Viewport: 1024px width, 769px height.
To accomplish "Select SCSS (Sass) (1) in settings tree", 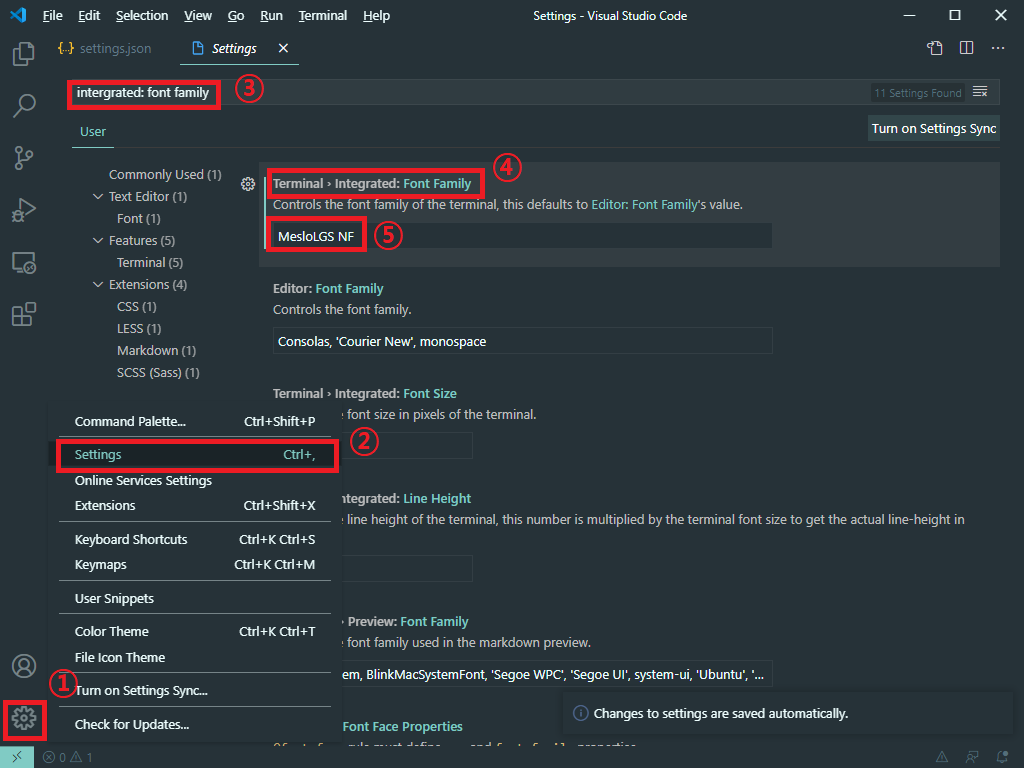I will 158,373.
